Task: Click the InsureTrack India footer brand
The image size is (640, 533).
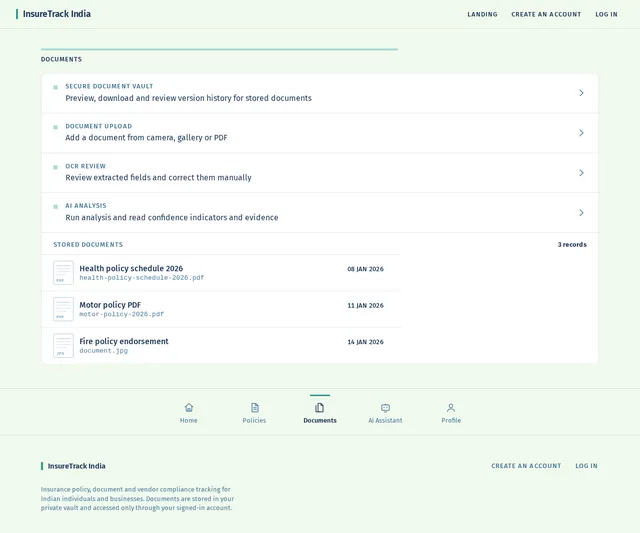Action: coord(73,466)
